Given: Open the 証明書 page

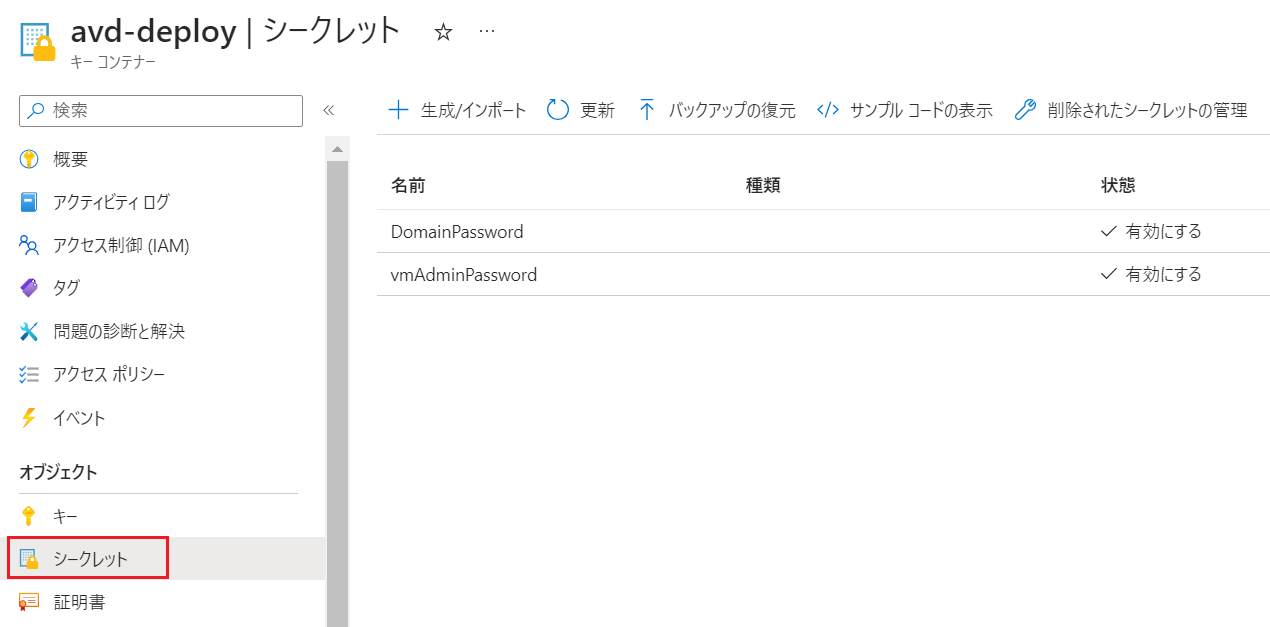Looking at the screenshot, I should click(x=79, y=602).
